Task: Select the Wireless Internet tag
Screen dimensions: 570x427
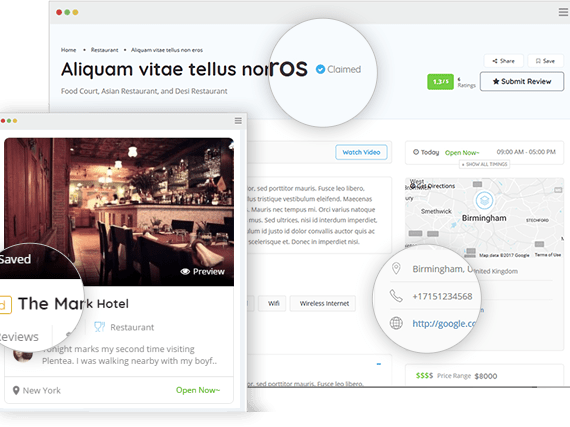Action: point(324,303)
